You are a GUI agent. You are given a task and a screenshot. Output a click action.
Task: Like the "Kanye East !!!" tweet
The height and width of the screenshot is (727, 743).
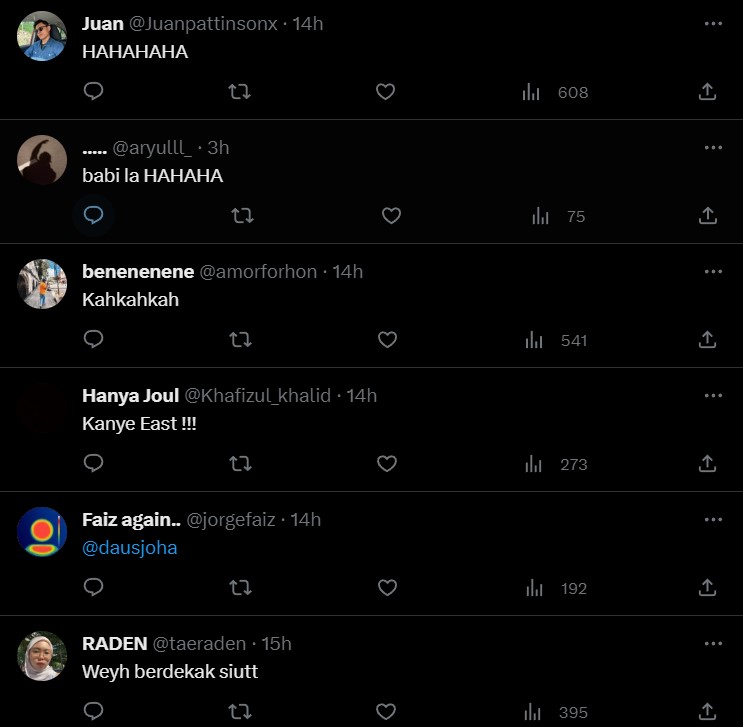386,464
